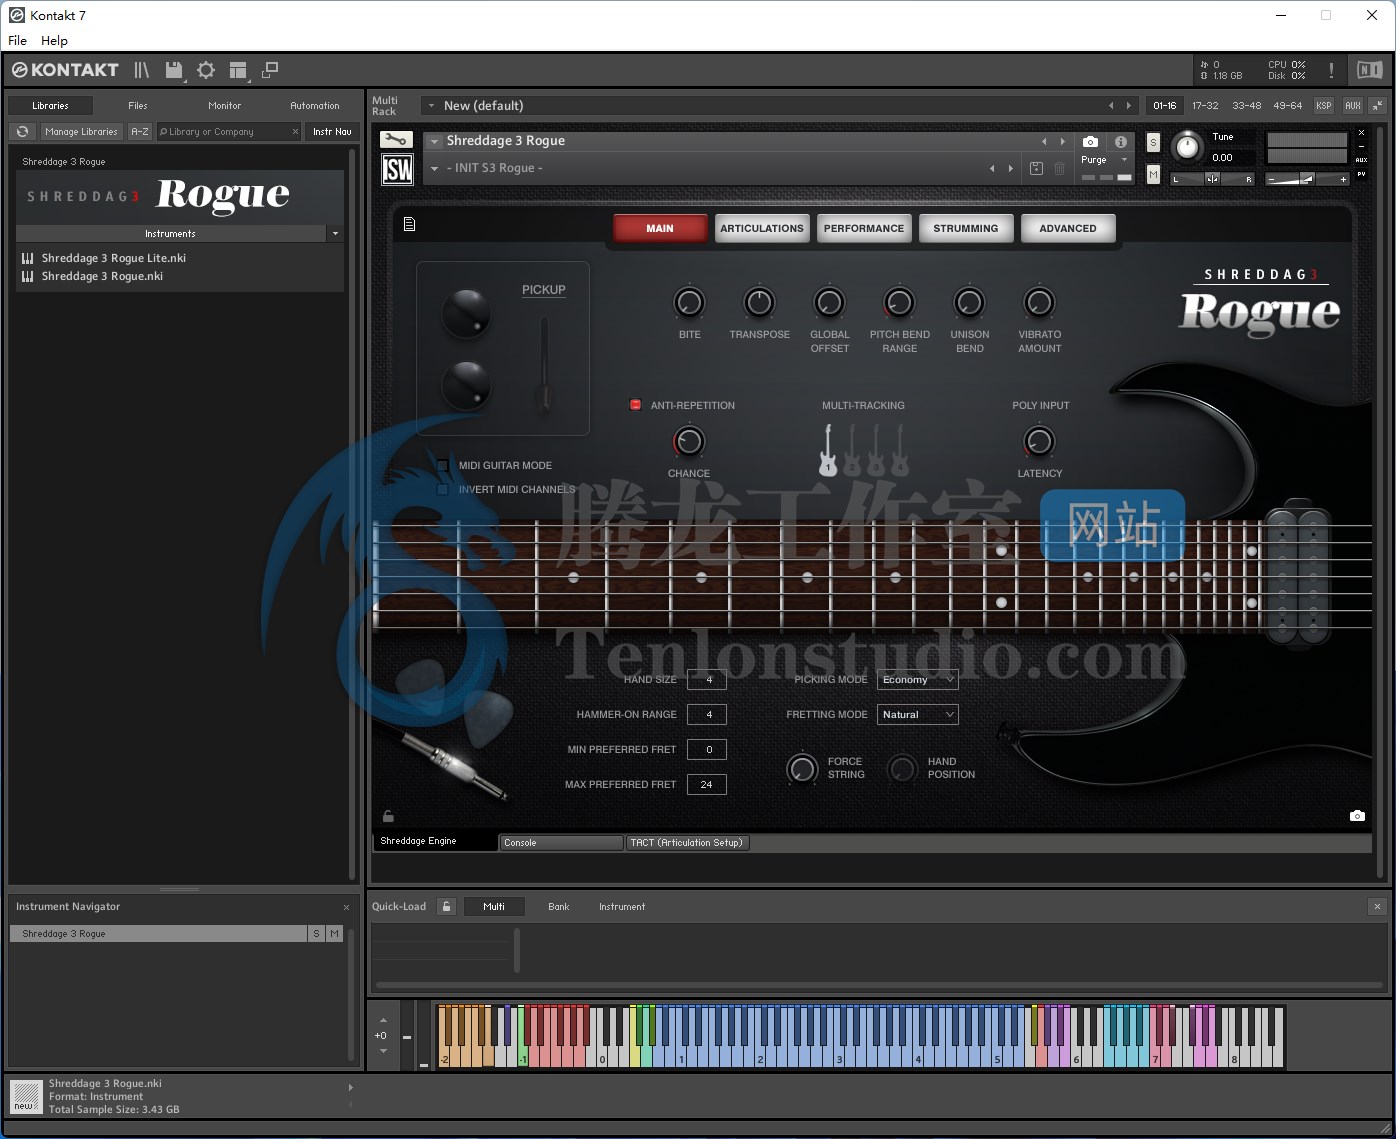The image size is (1396, 1139).
Task: Enable MIDI GUITAR MODE checkbox
Action: coord(443,466)
